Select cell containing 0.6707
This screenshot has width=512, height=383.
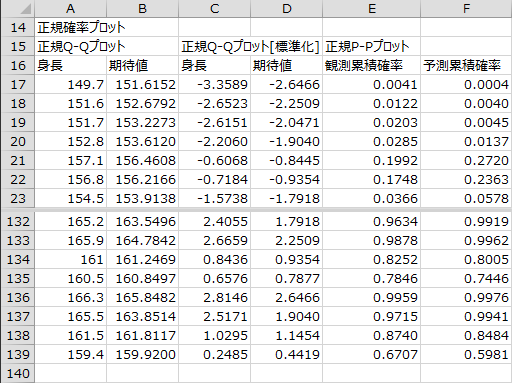[x=371, y=354]
